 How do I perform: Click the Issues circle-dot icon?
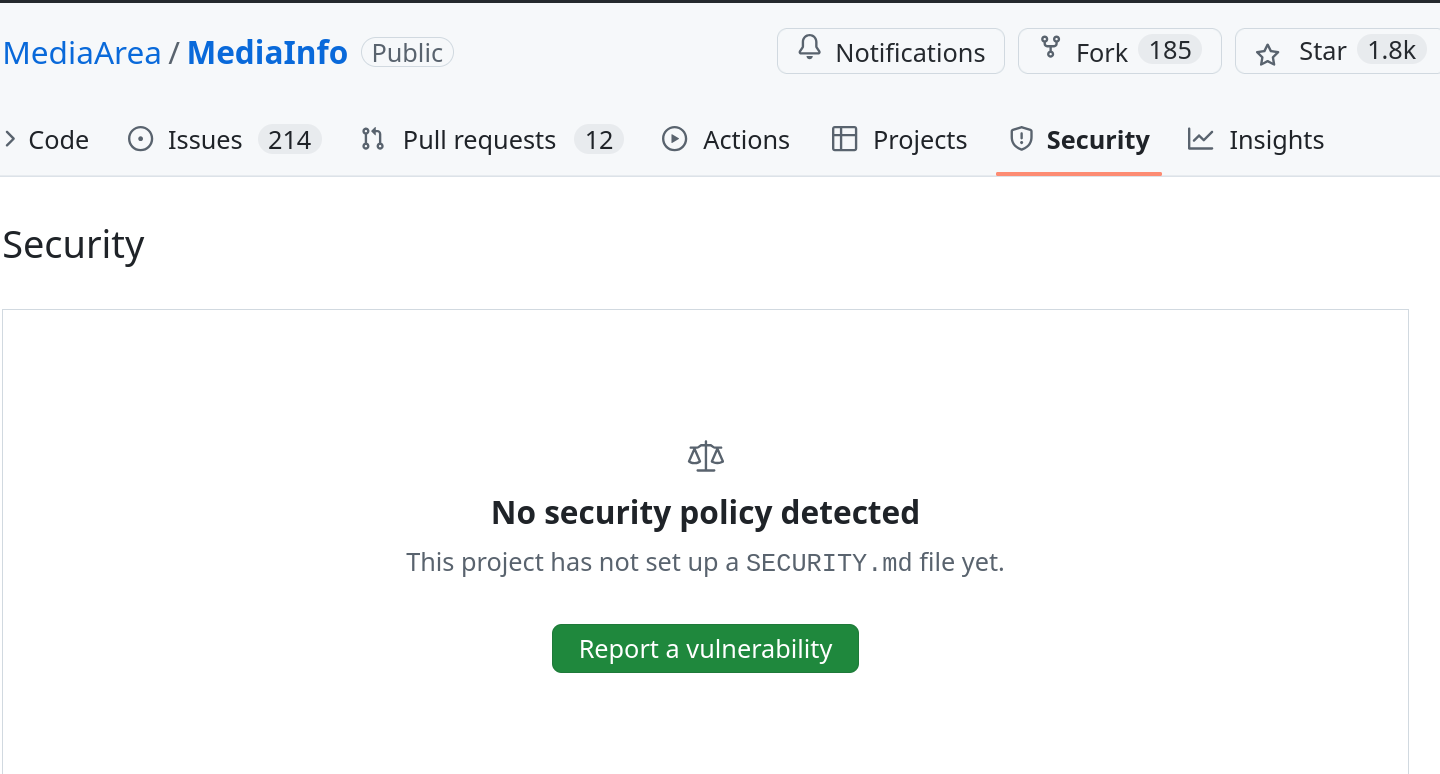point(141,140)
